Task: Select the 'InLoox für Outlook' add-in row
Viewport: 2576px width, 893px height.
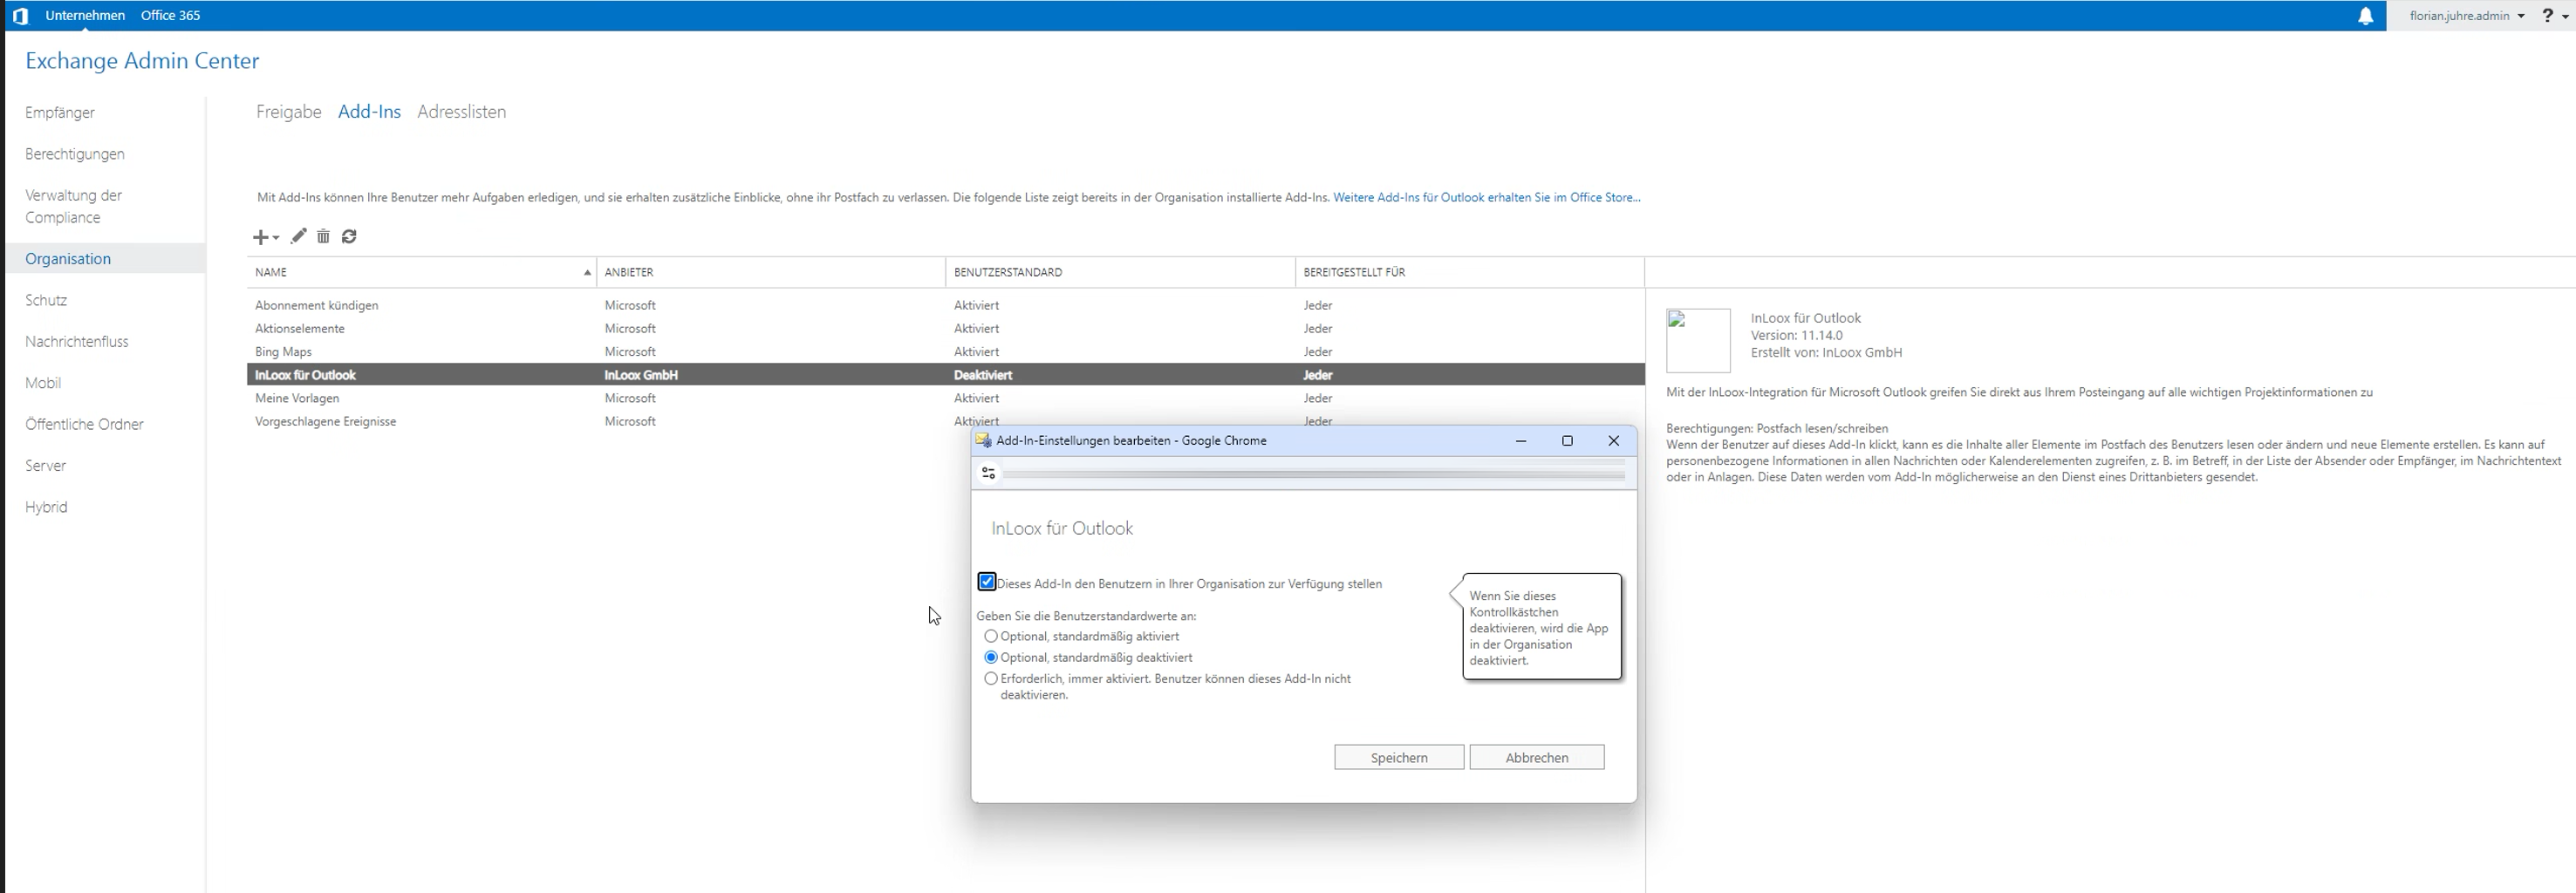Action: (x=945, y=375)
